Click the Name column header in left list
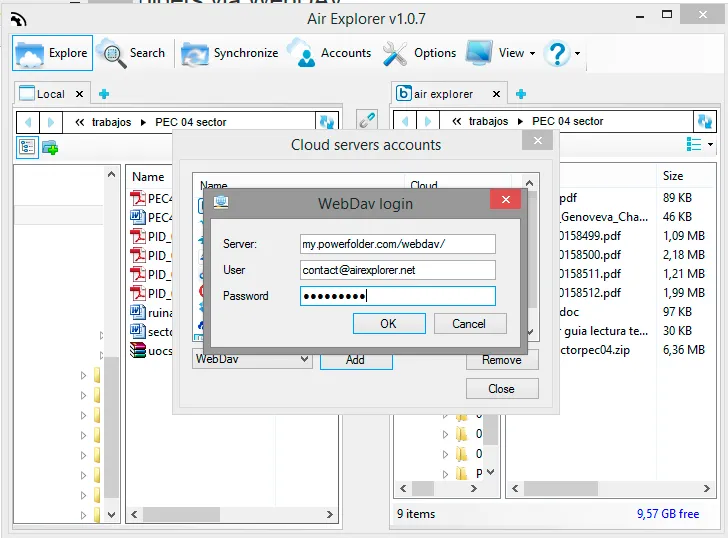 148,177
